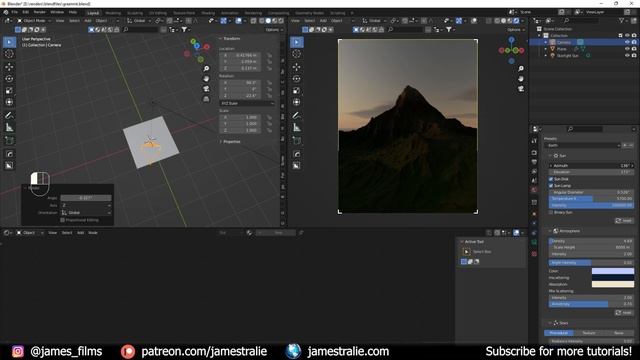
Task: Select Texture stars mode button
Action: [x=589, y=333]
